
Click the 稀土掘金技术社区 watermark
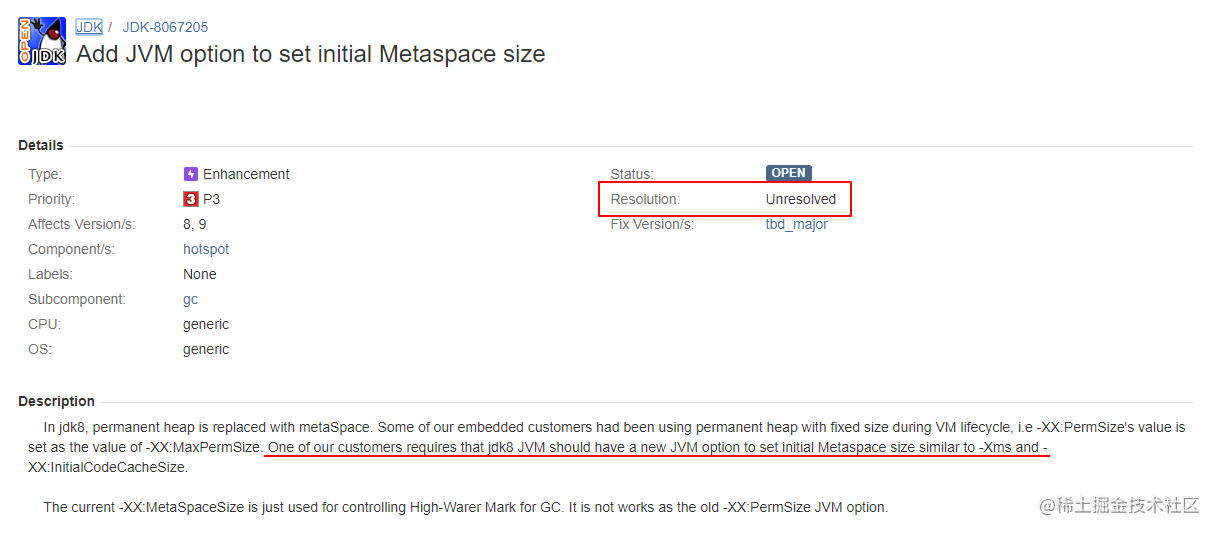1119,506
